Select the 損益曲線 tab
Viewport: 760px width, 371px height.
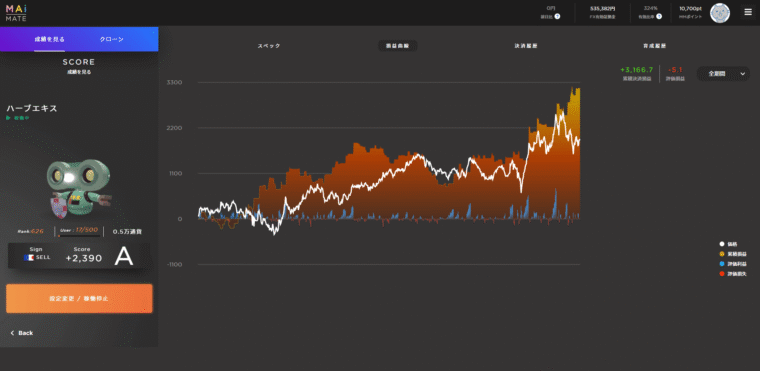click(x=397, y=46)
